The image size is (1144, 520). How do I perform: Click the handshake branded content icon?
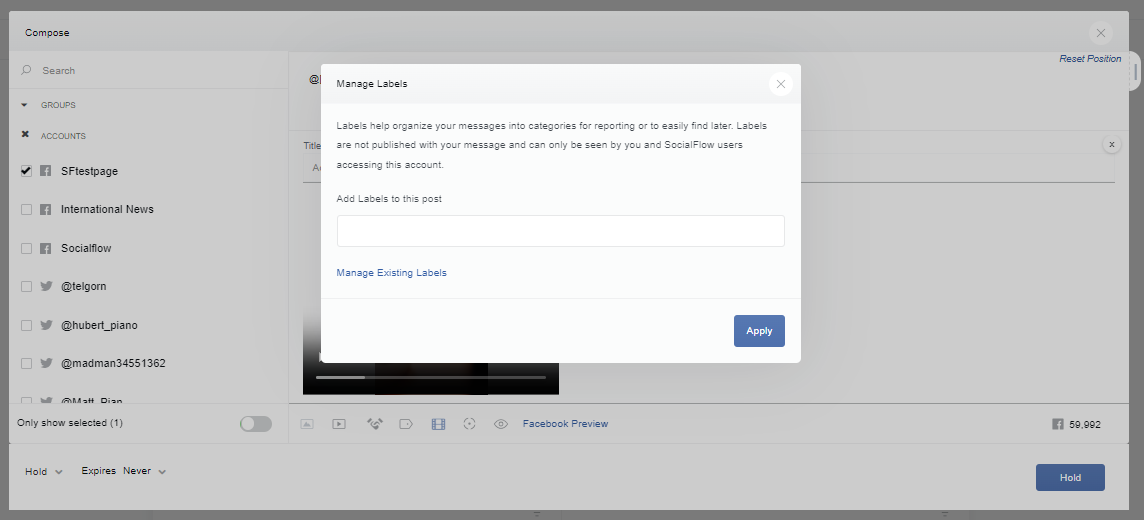(x=374, y=424)
